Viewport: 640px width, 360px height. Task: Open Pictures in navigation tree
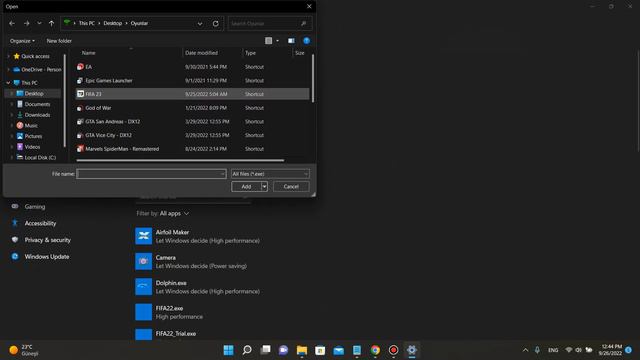point(33,136)
